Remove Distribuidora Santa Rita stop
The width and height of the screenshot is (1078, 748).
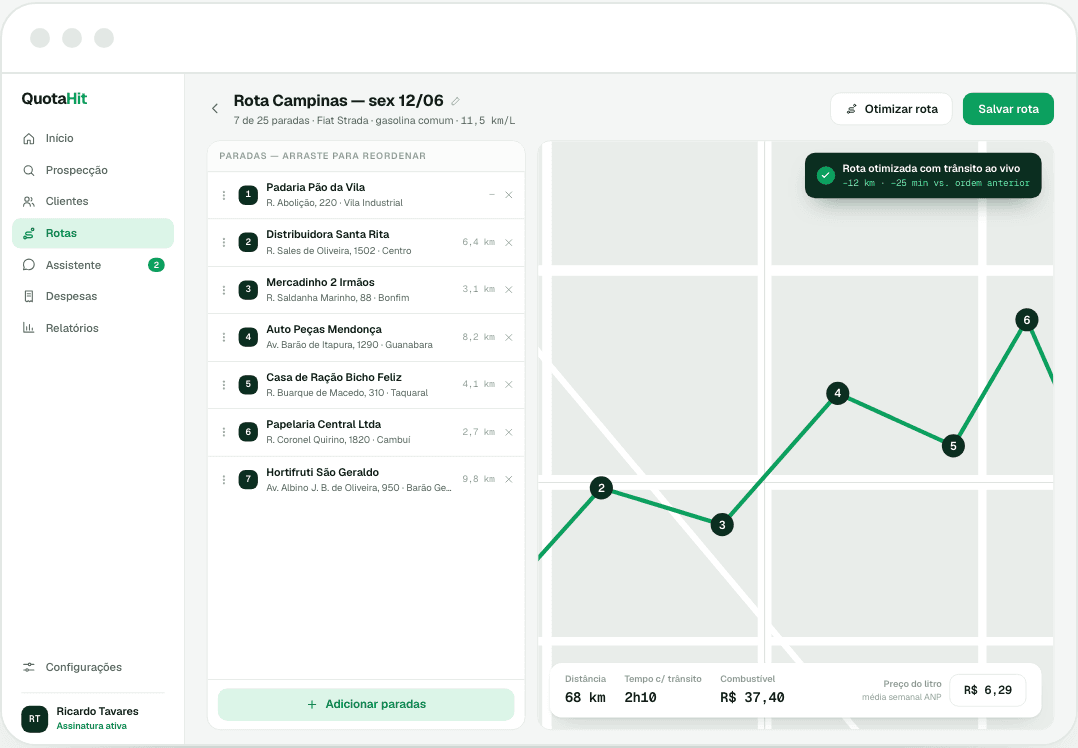509,243
